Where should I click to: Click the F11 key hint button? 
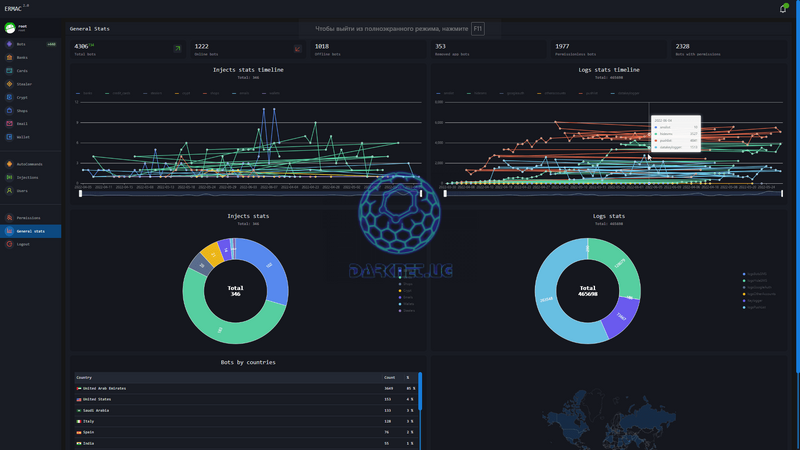coord(478,29)
